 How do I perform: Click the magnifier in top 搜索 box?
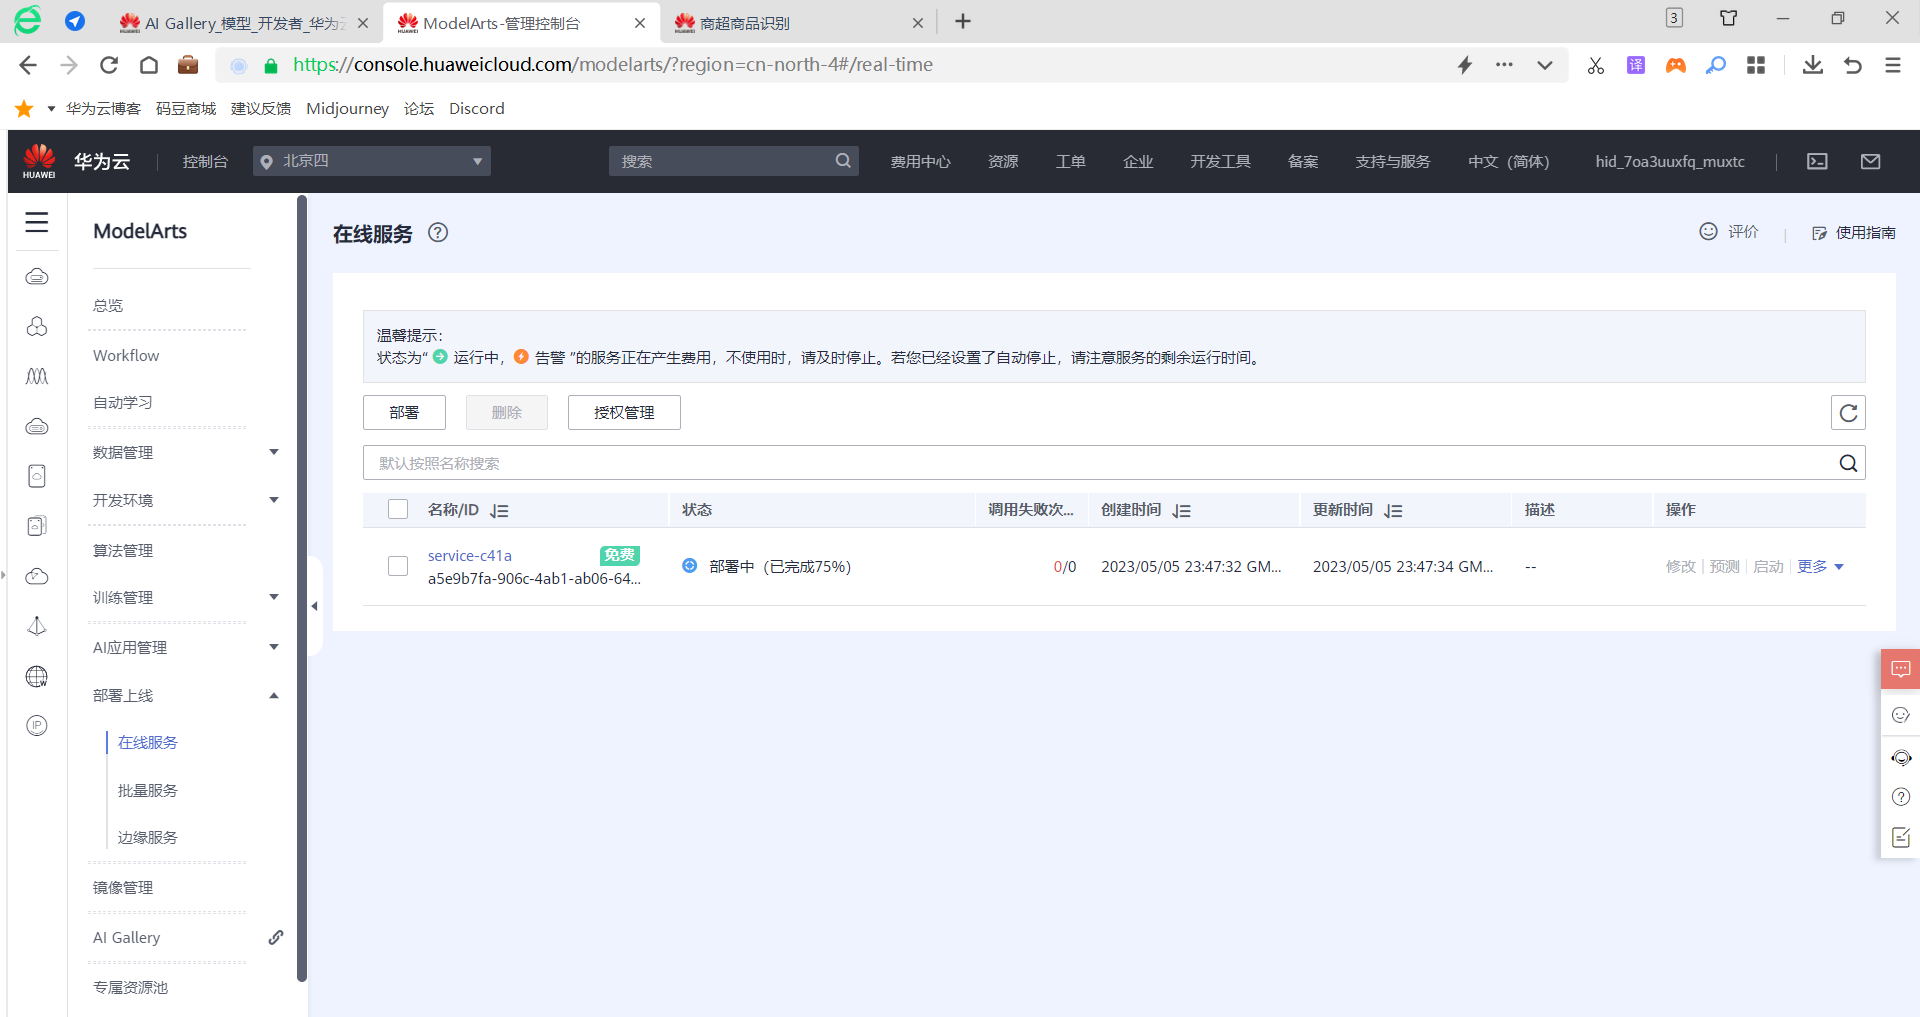(843, 160)
